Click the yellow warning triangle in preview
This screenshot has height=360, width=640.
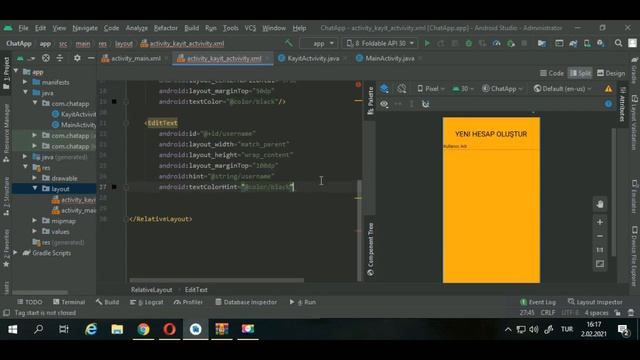tap(608, 89)
